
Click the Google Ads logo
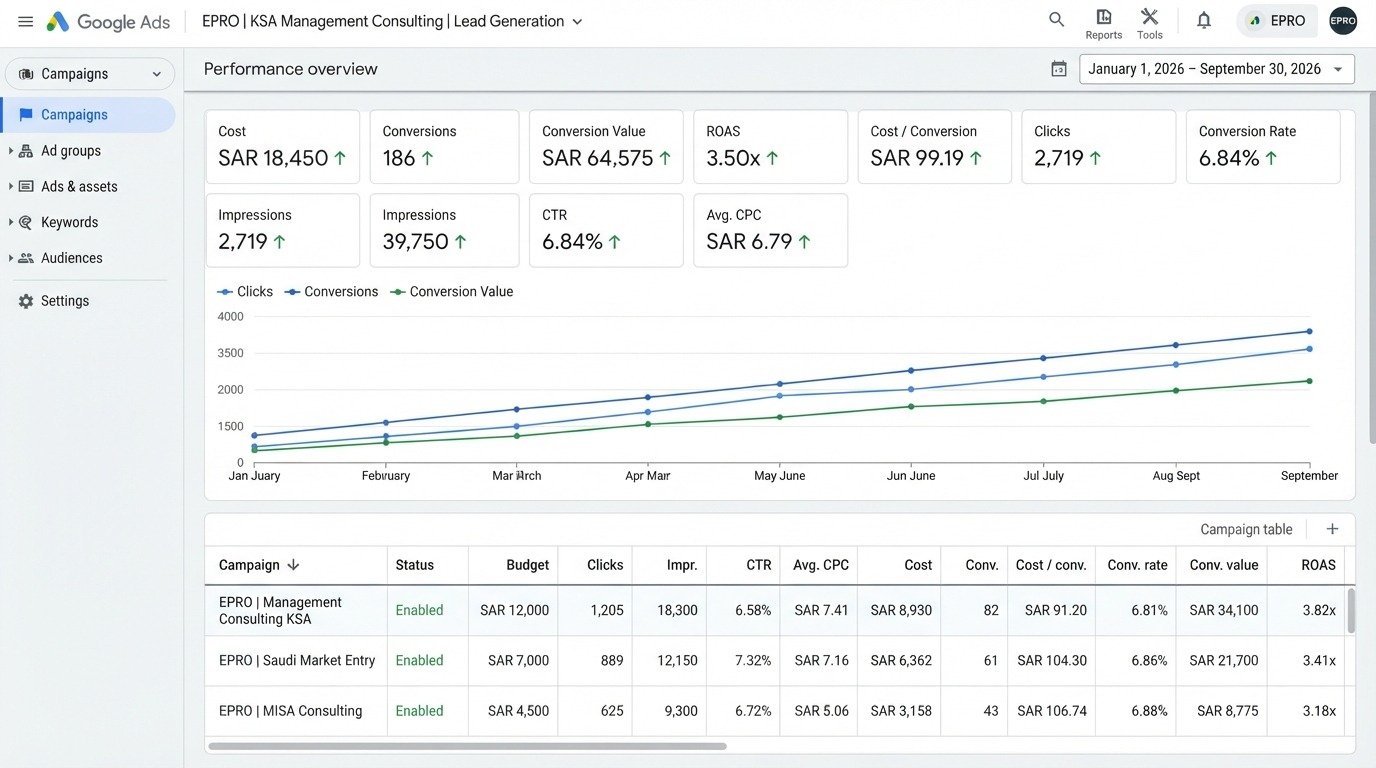[x=108, y=21]
